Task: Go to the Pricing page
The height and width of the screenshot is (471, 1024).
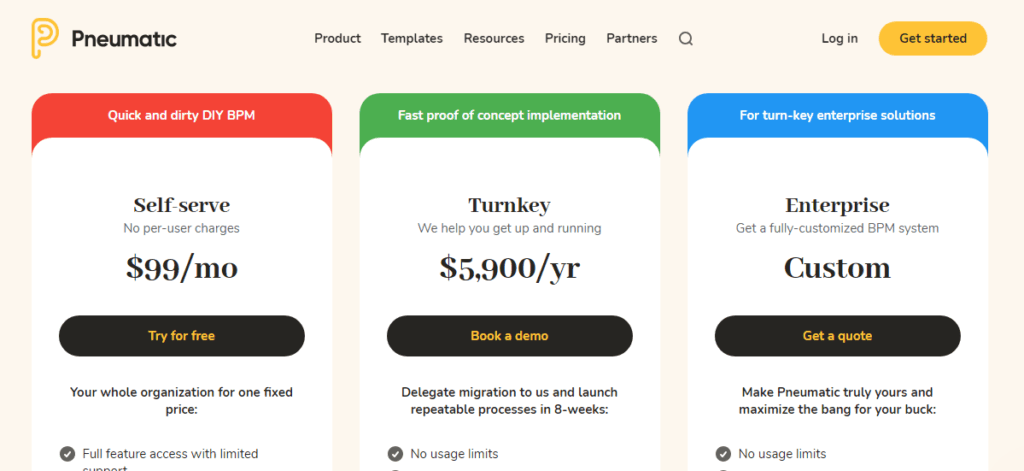Action: point(565,39)
